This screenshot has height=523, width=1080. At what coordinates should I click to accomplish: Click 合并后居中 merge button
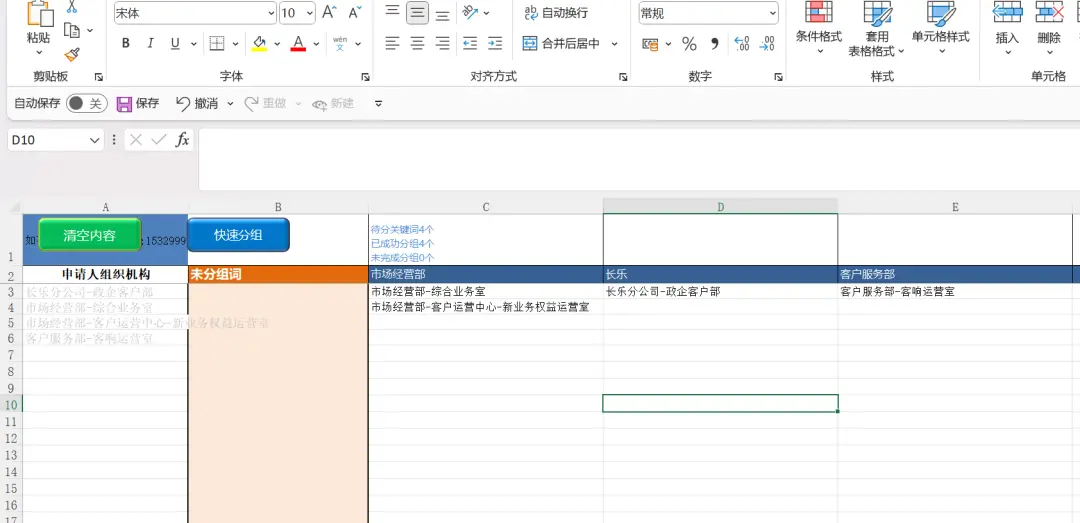pyautogui.click(x=561, y=43)
